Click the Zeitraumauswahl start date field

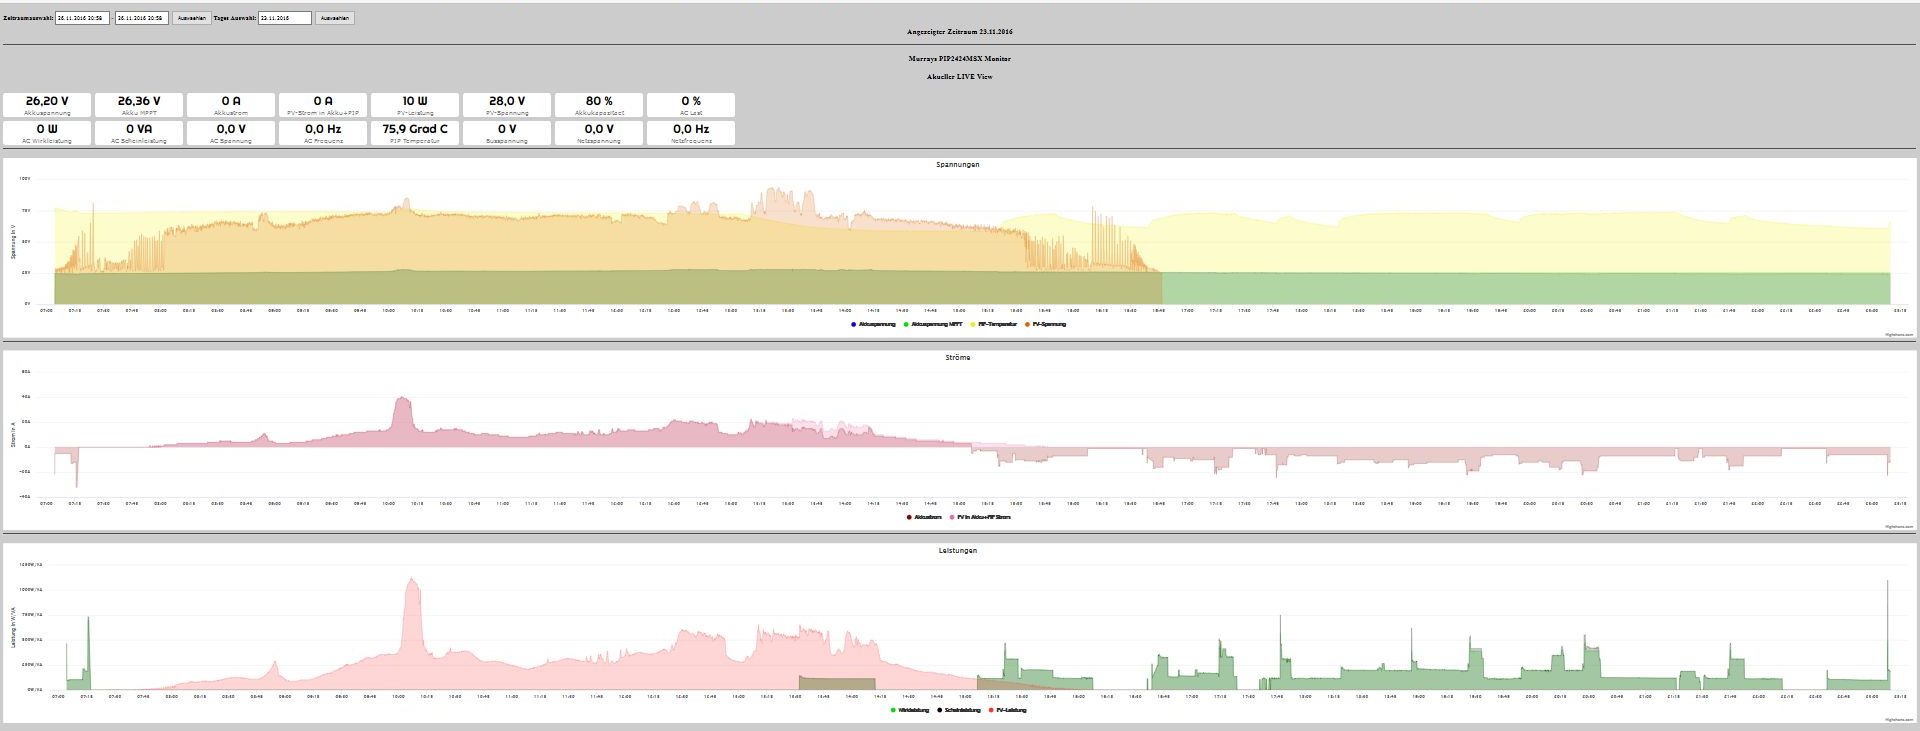tap(82, 18)
